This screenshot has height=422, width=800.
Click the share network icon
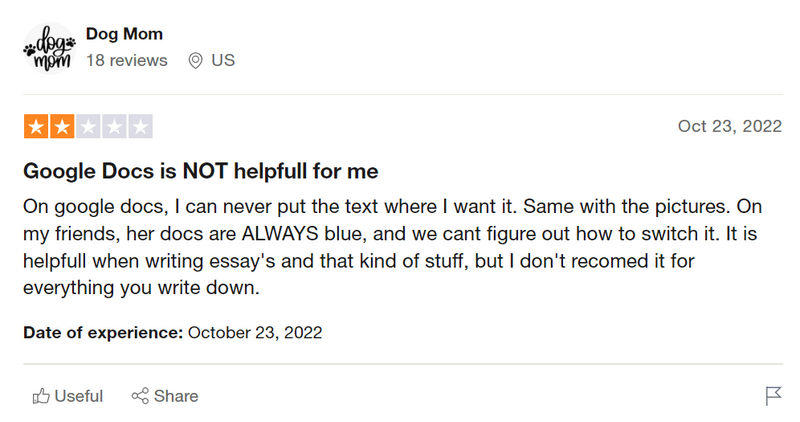(x=140, y=396)
